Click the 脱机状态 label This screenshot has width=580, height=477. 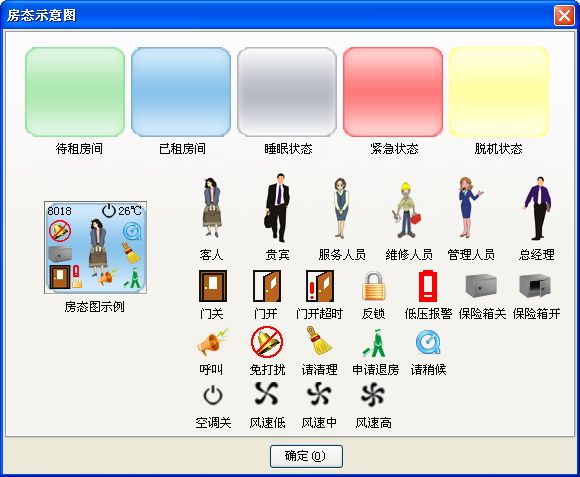pos(498,149)
